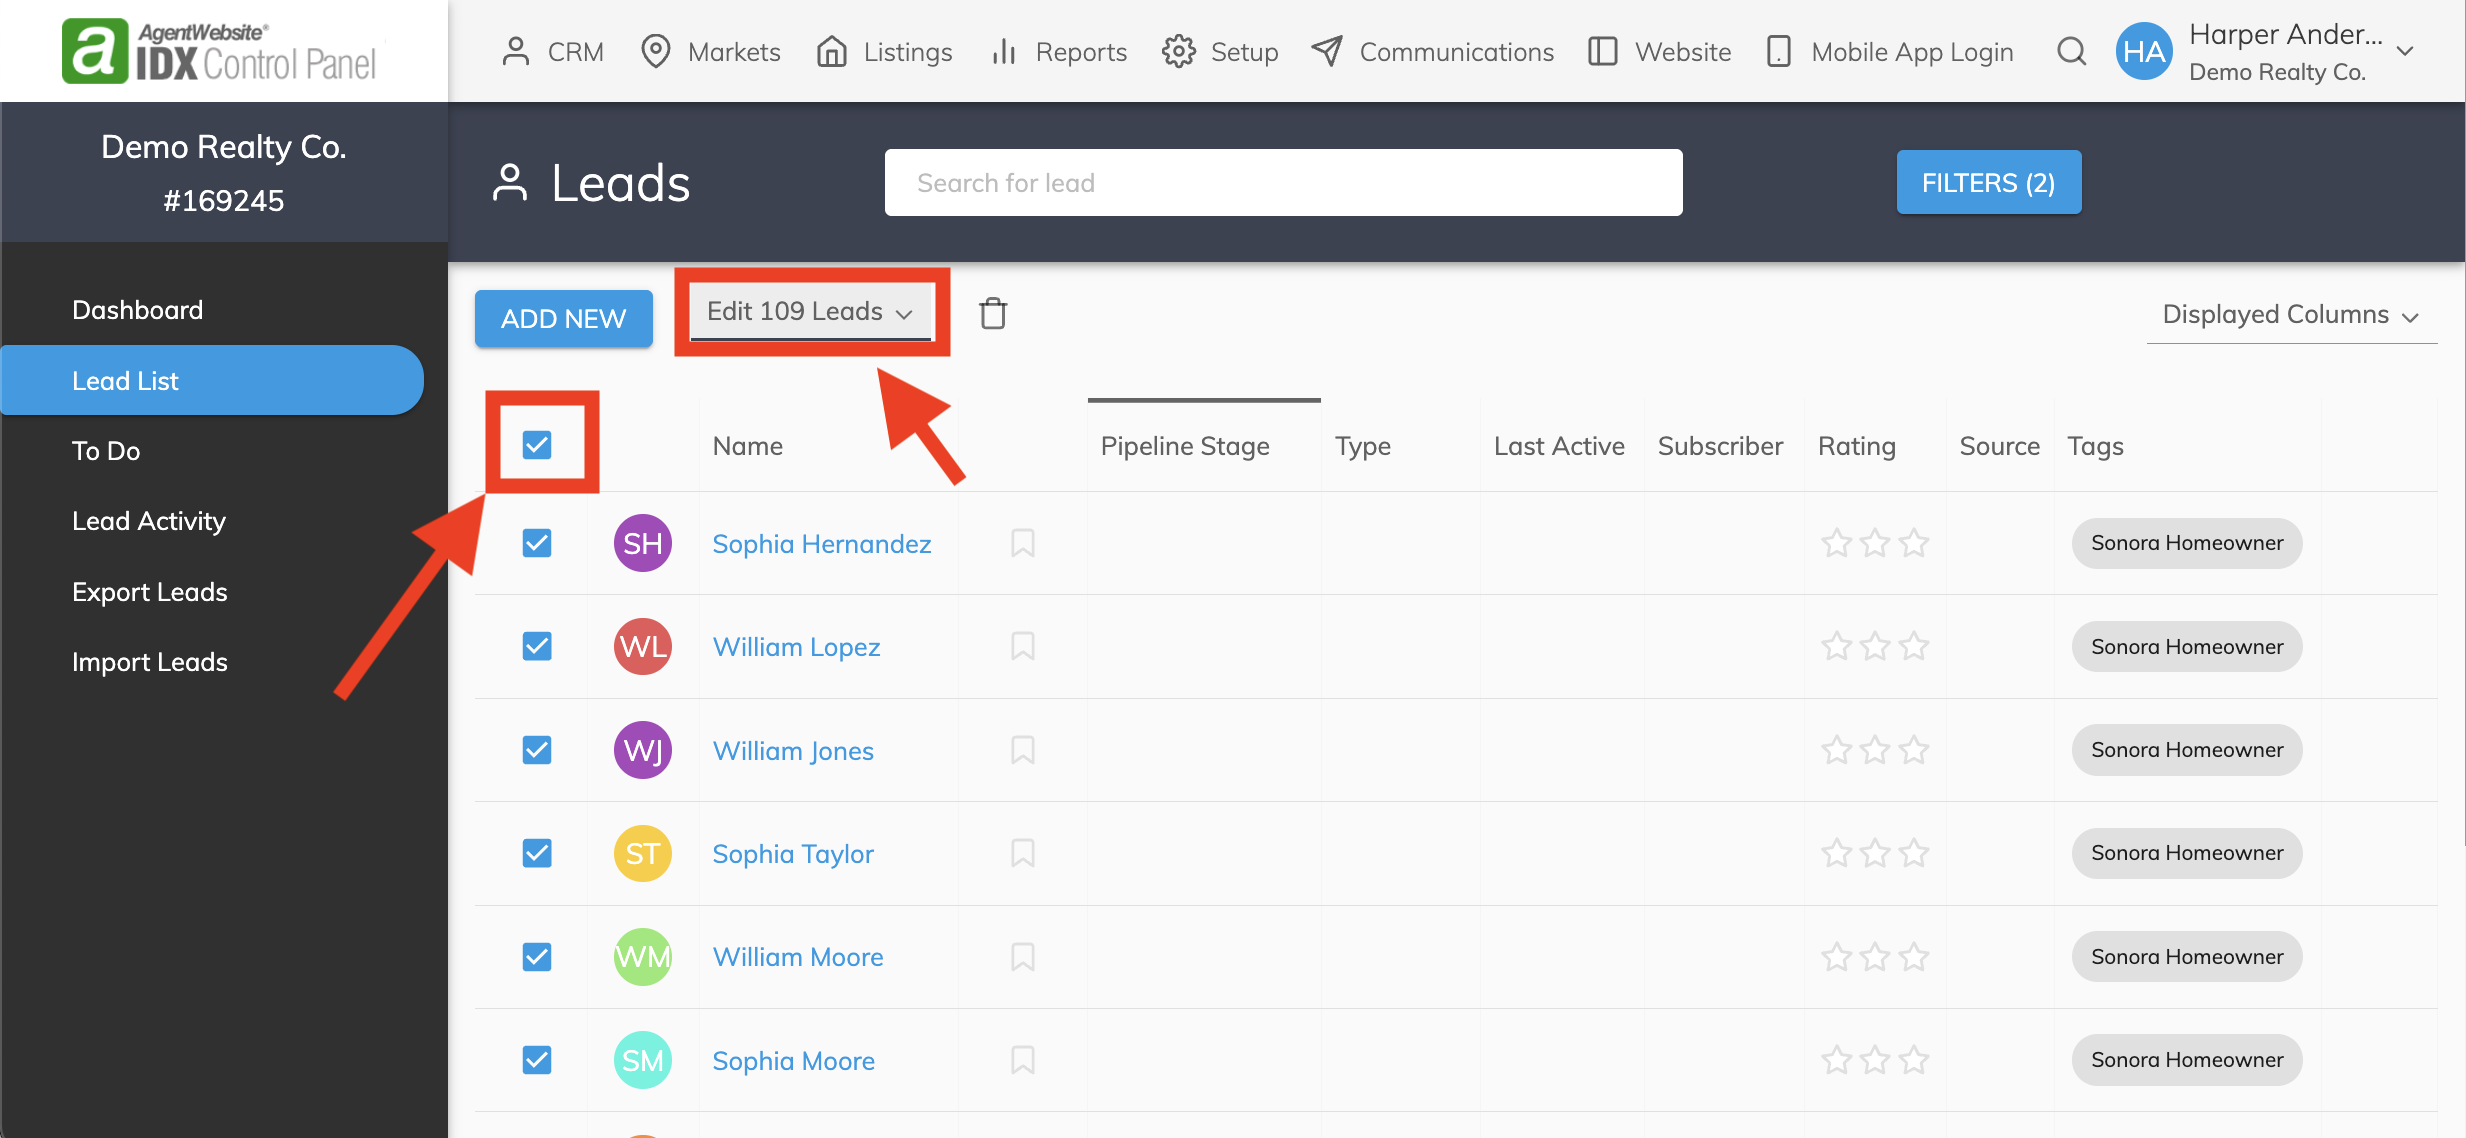
Task: Bookmark Sophia Moore lead
Action: [x=1022, y=1060]
